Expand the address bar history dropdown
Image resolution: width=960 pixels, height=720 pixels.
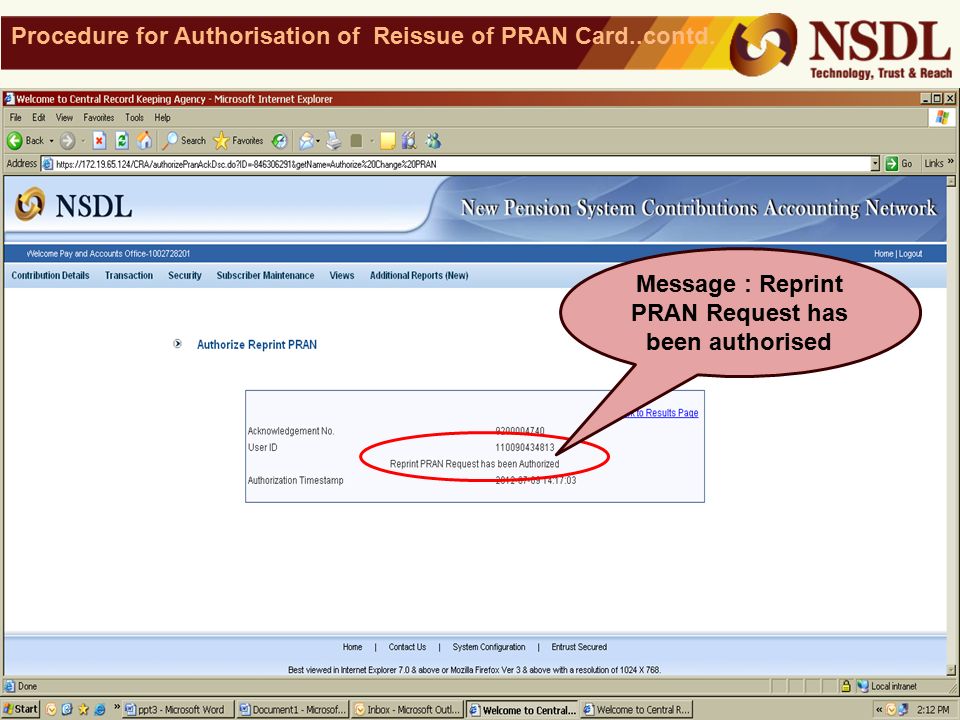[875, 163]
